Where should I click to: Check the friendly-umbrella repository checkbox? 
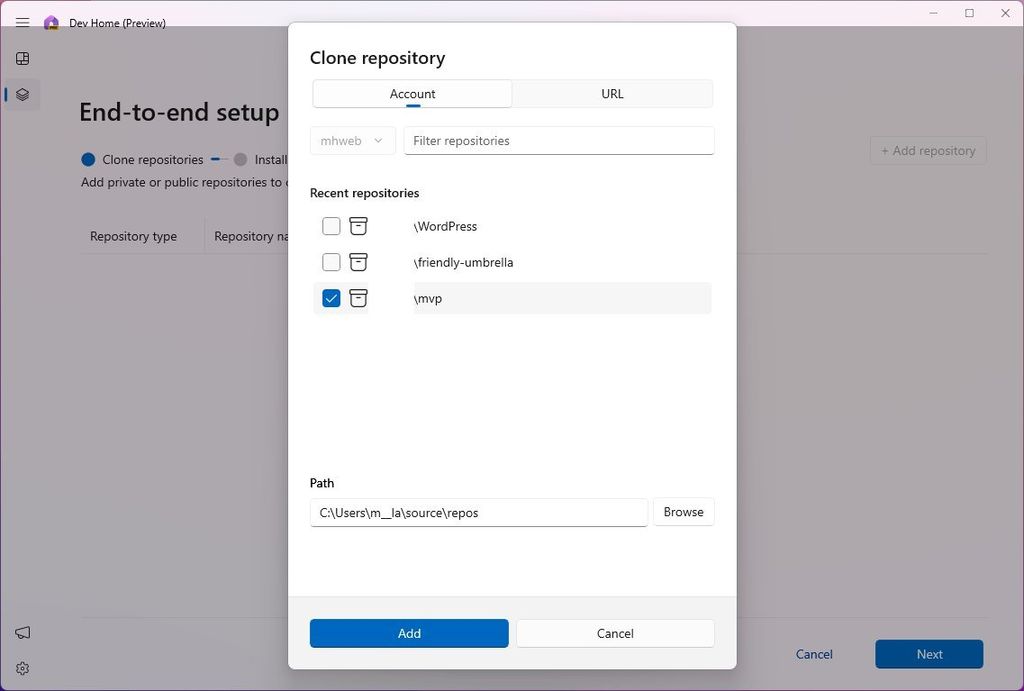pyautogui.click(x=331, y=262)
